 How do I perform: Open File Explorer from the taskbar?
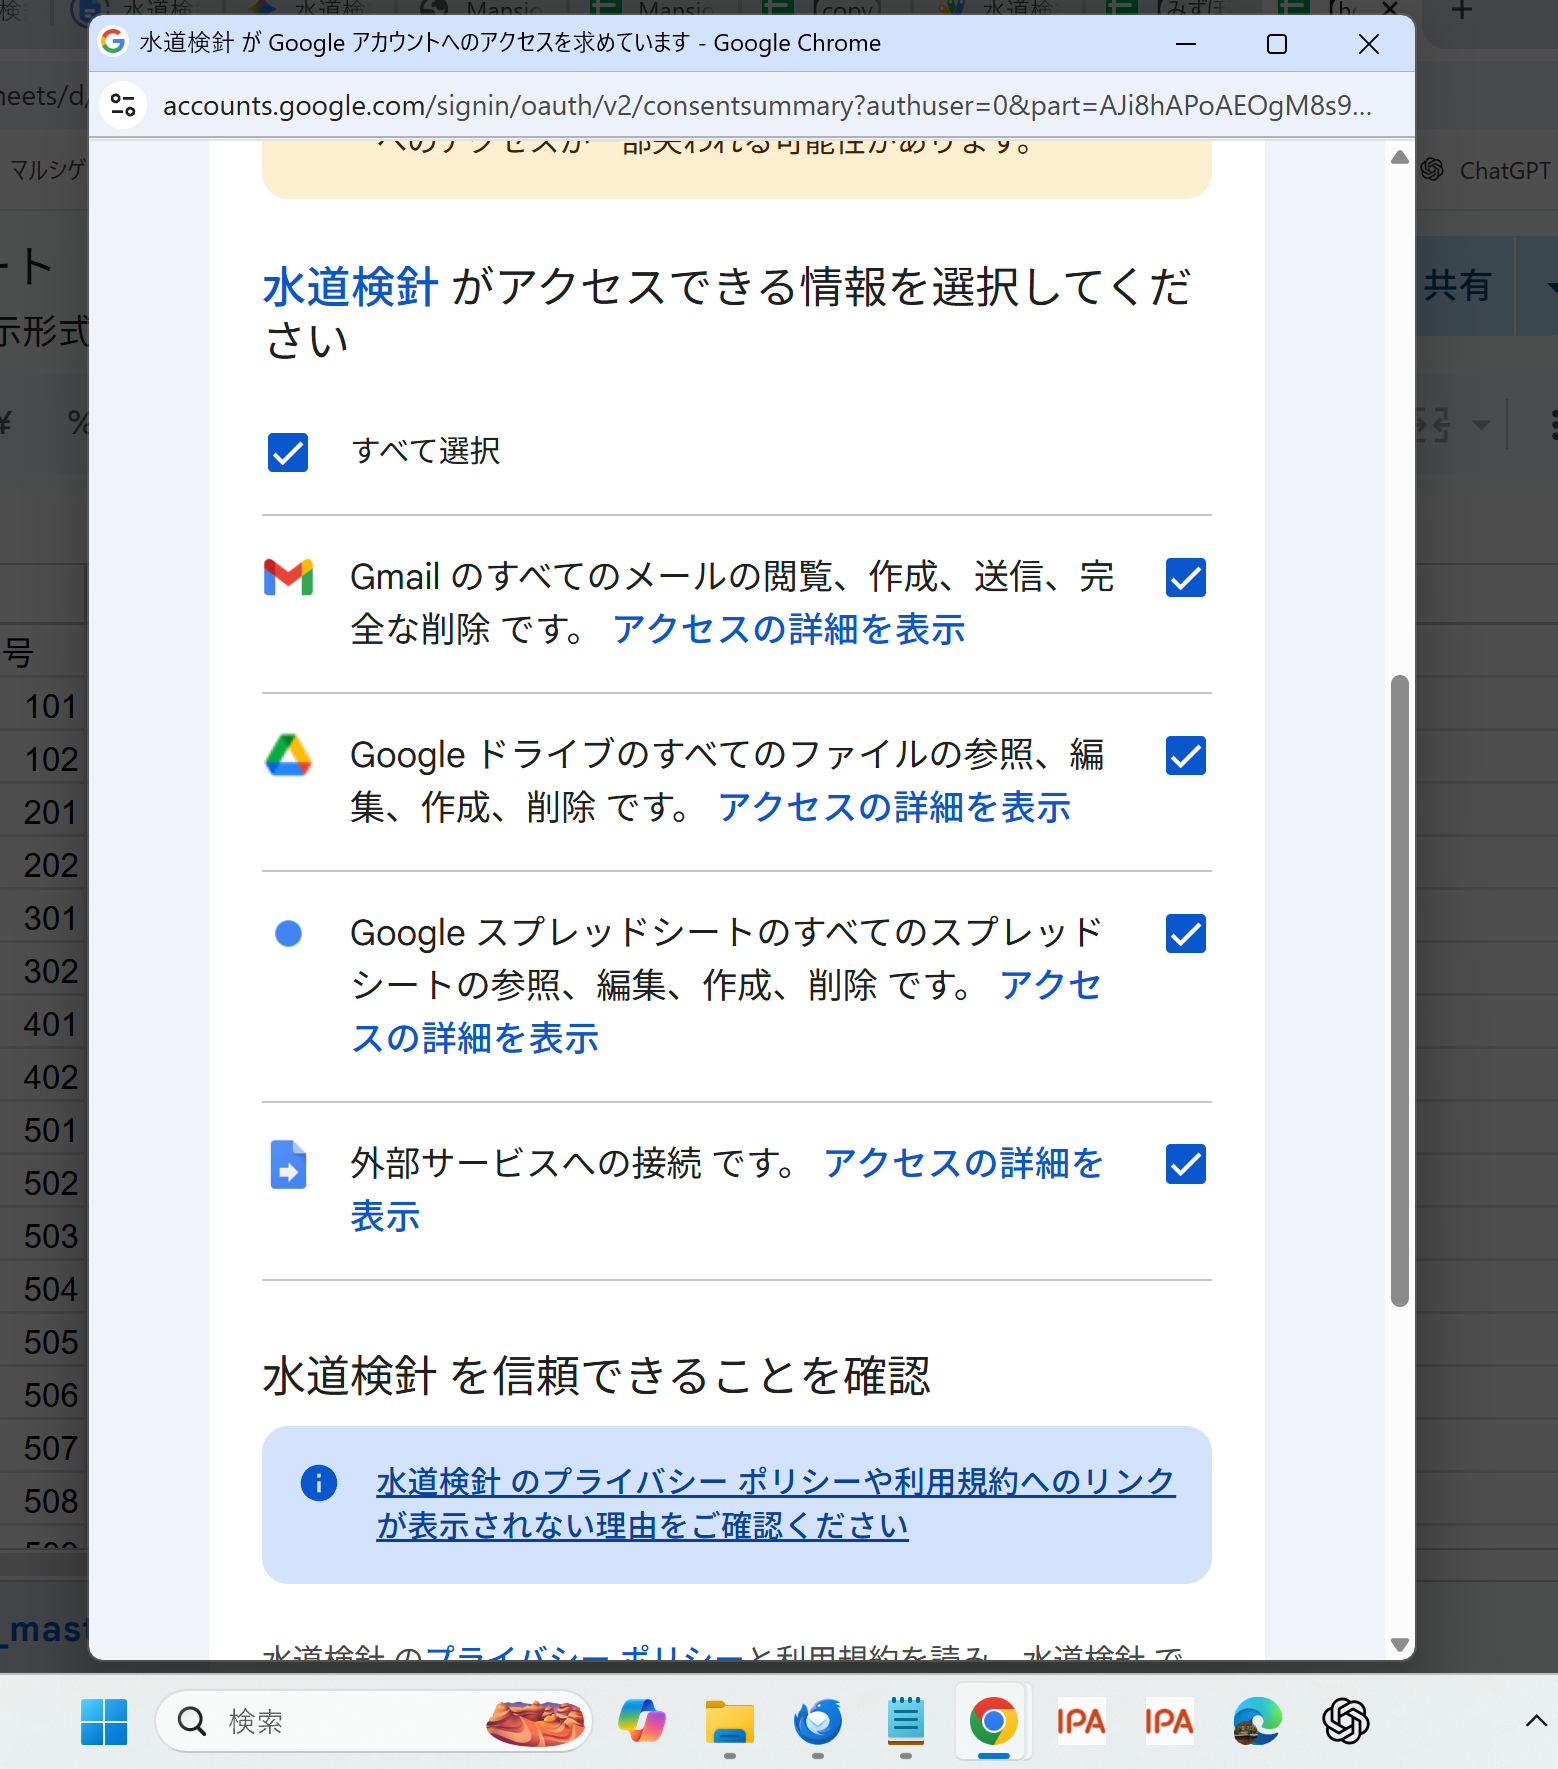730,1722
